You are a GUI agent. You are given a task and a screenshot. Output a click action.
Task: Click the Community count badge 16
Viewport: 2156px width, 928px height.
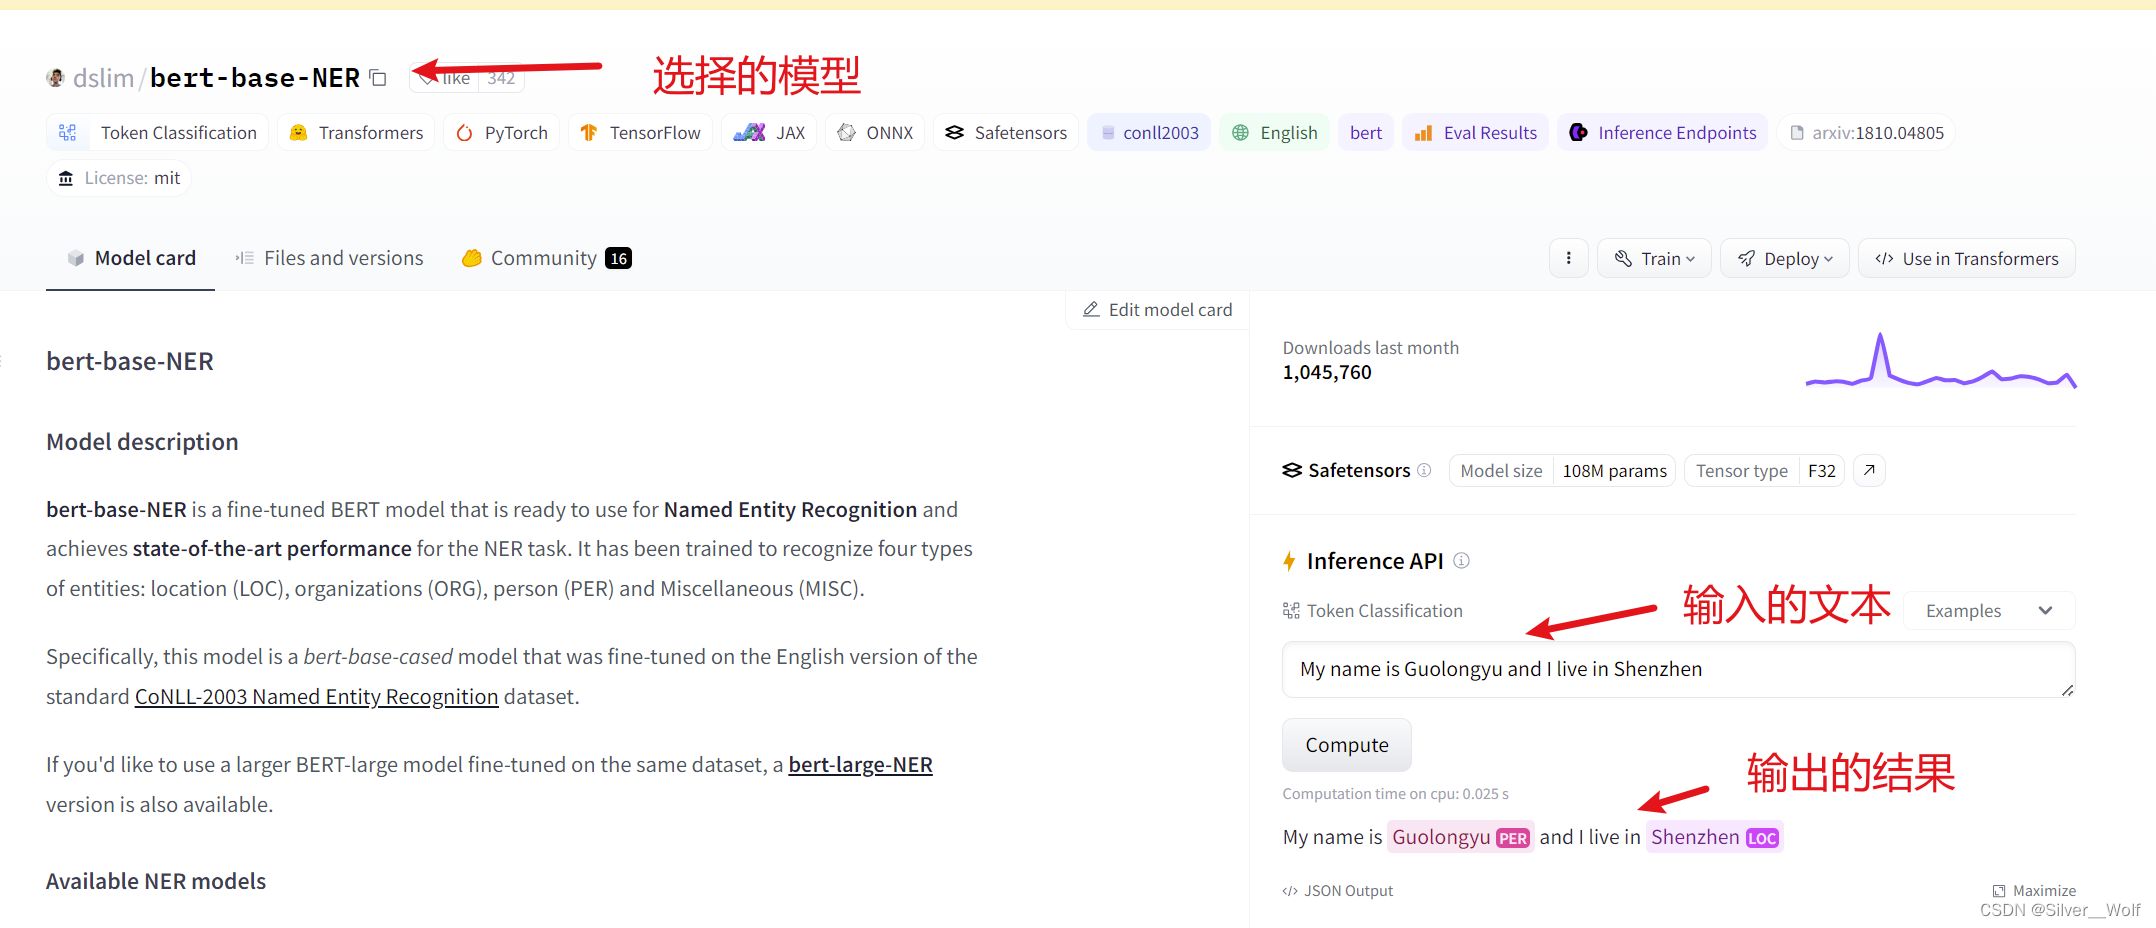[x=619, y=258]
